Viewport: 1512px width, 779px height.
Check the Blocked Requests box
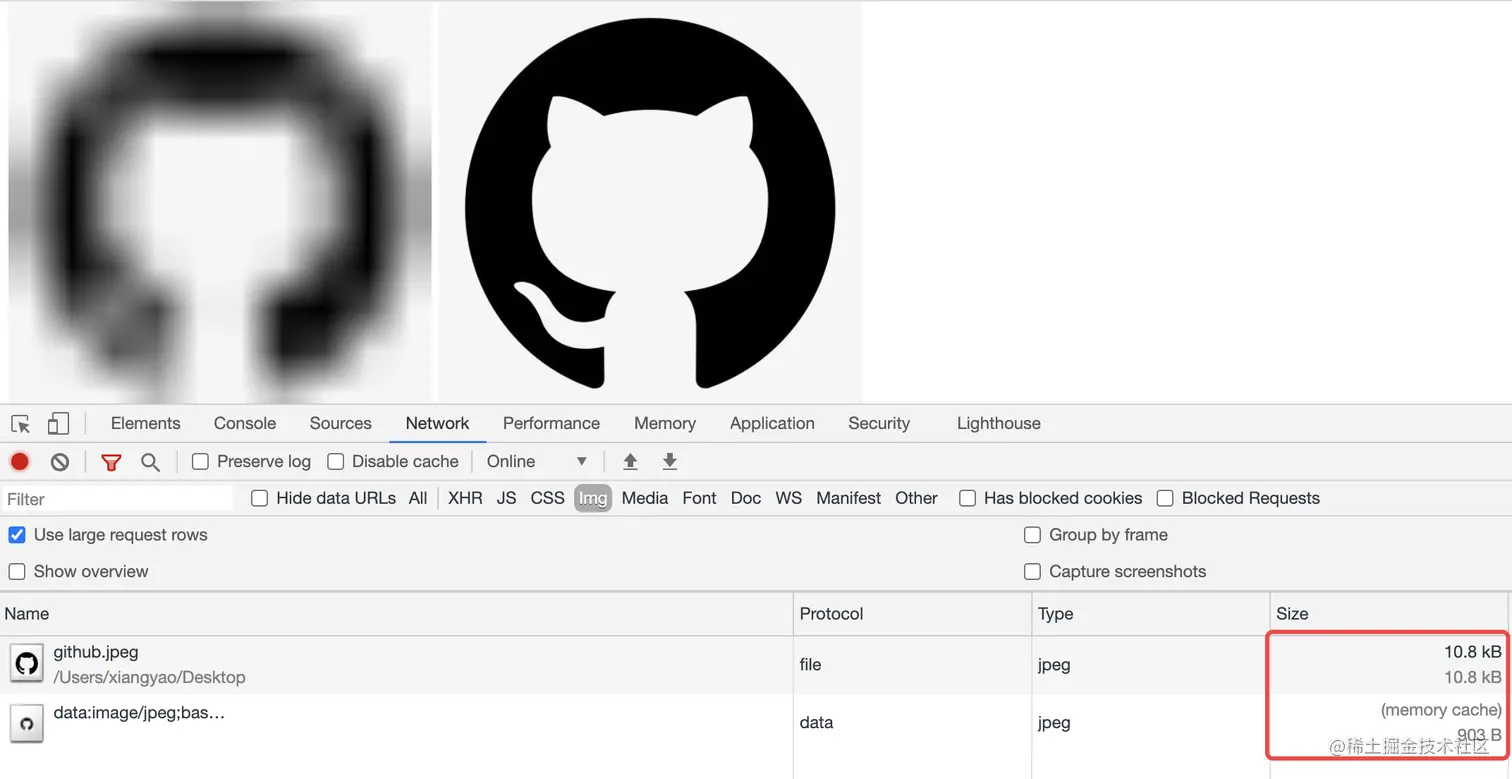1165,498
